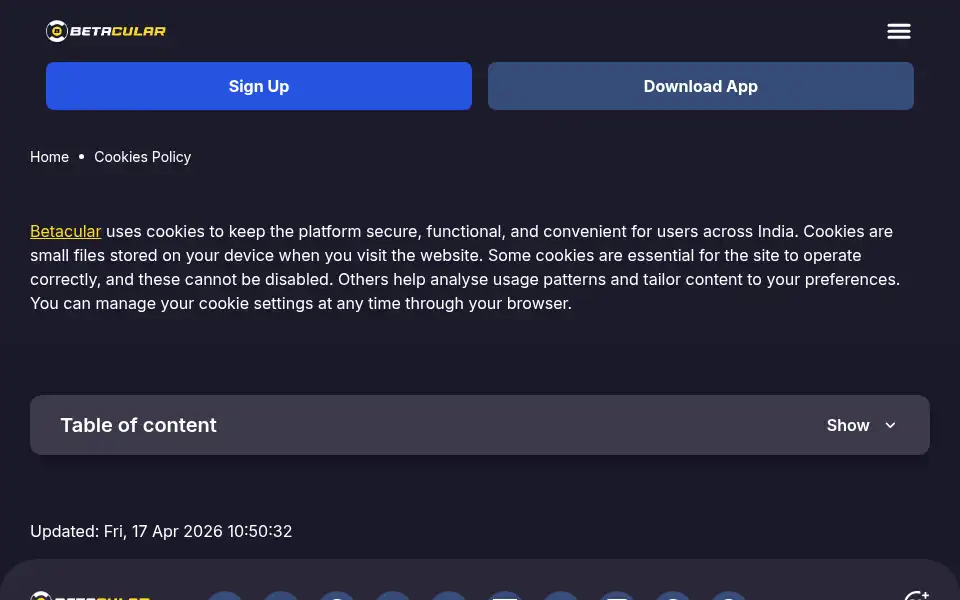
Task: Open the hamburger menu icon
Action: coord(899,31)
